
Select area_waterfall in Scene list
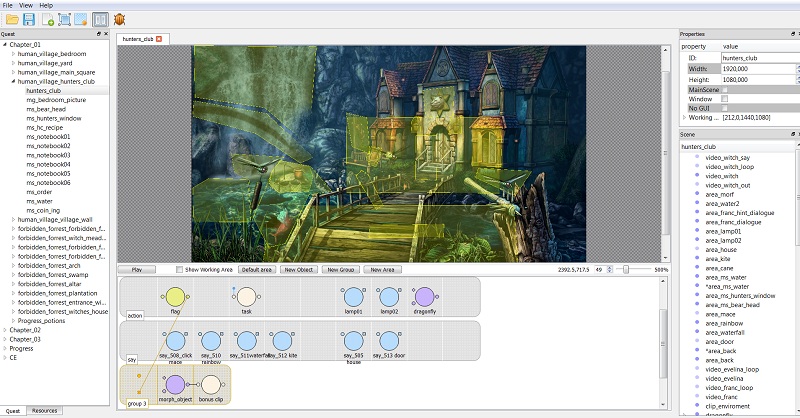coord(725,332)
